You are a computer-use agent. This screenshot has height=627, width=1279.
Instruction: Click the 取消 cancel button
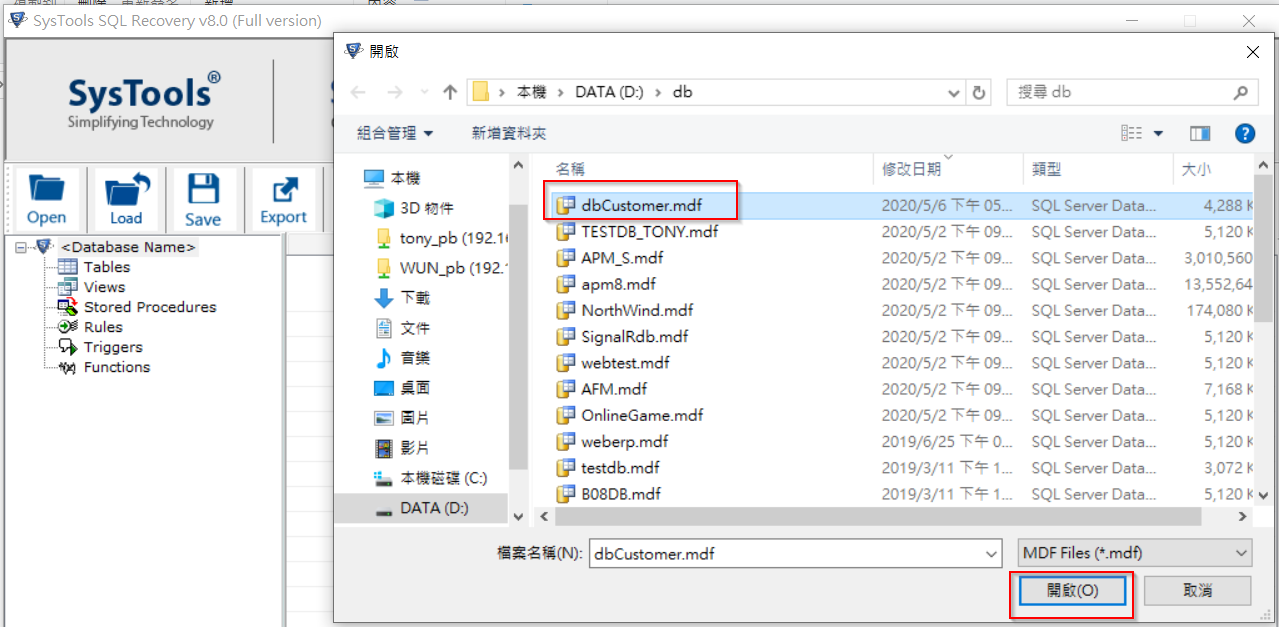pyautogui.click(x=1197, y=590)
